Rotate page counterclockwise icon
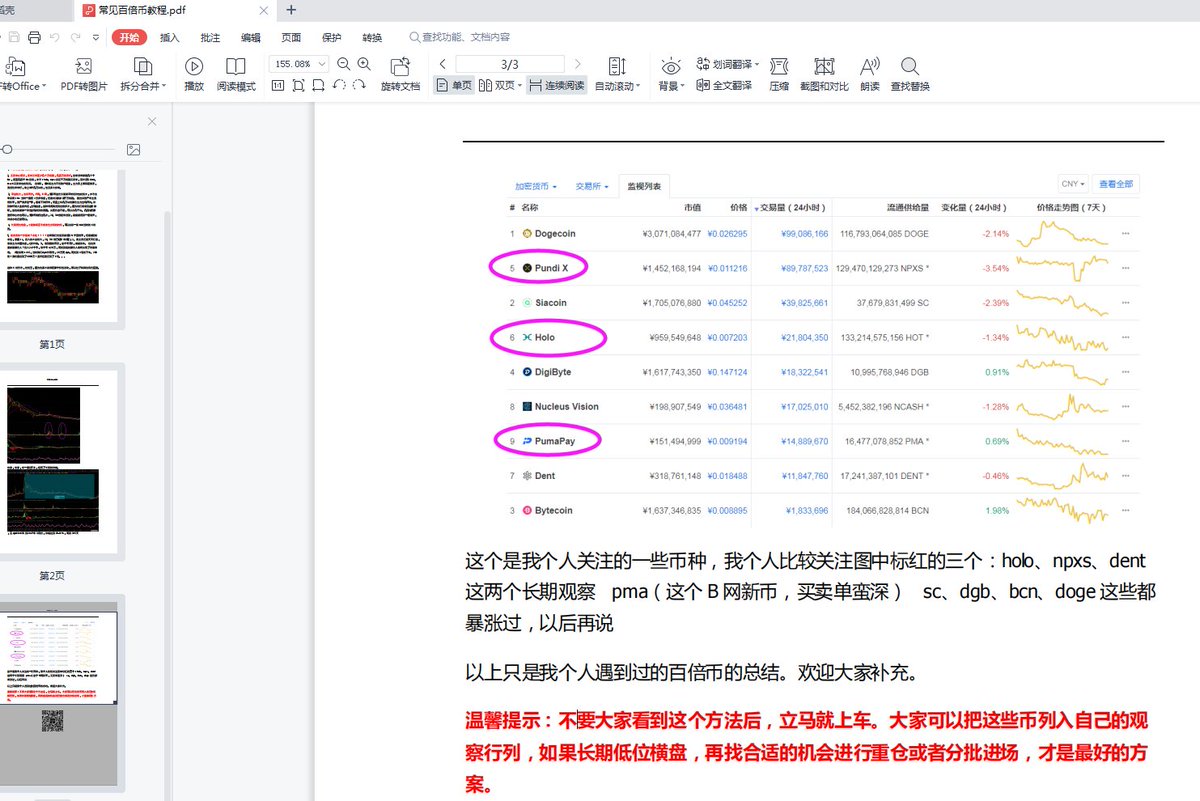The image size is (1200, 801). pyautogui.click(x=339, y=86)
